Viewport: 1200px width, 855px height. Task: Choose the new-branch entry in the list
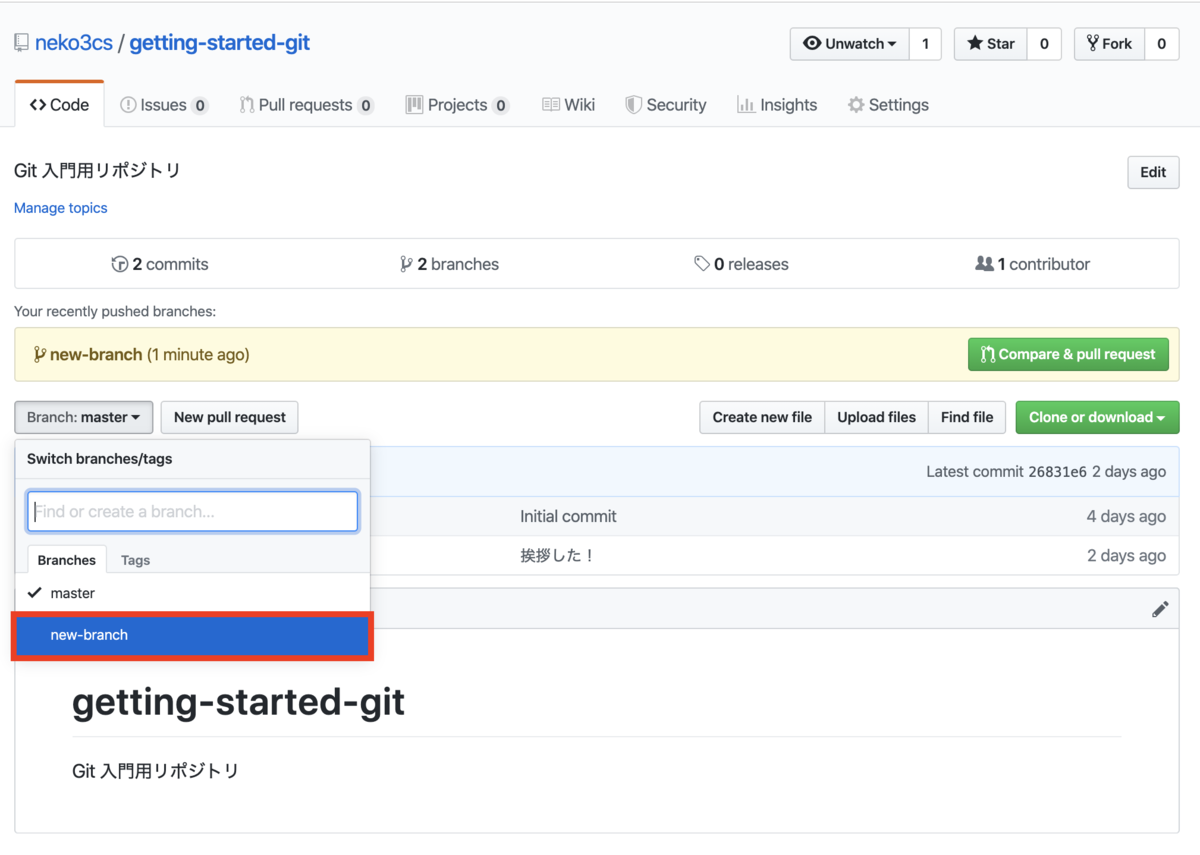pos(192,635)
